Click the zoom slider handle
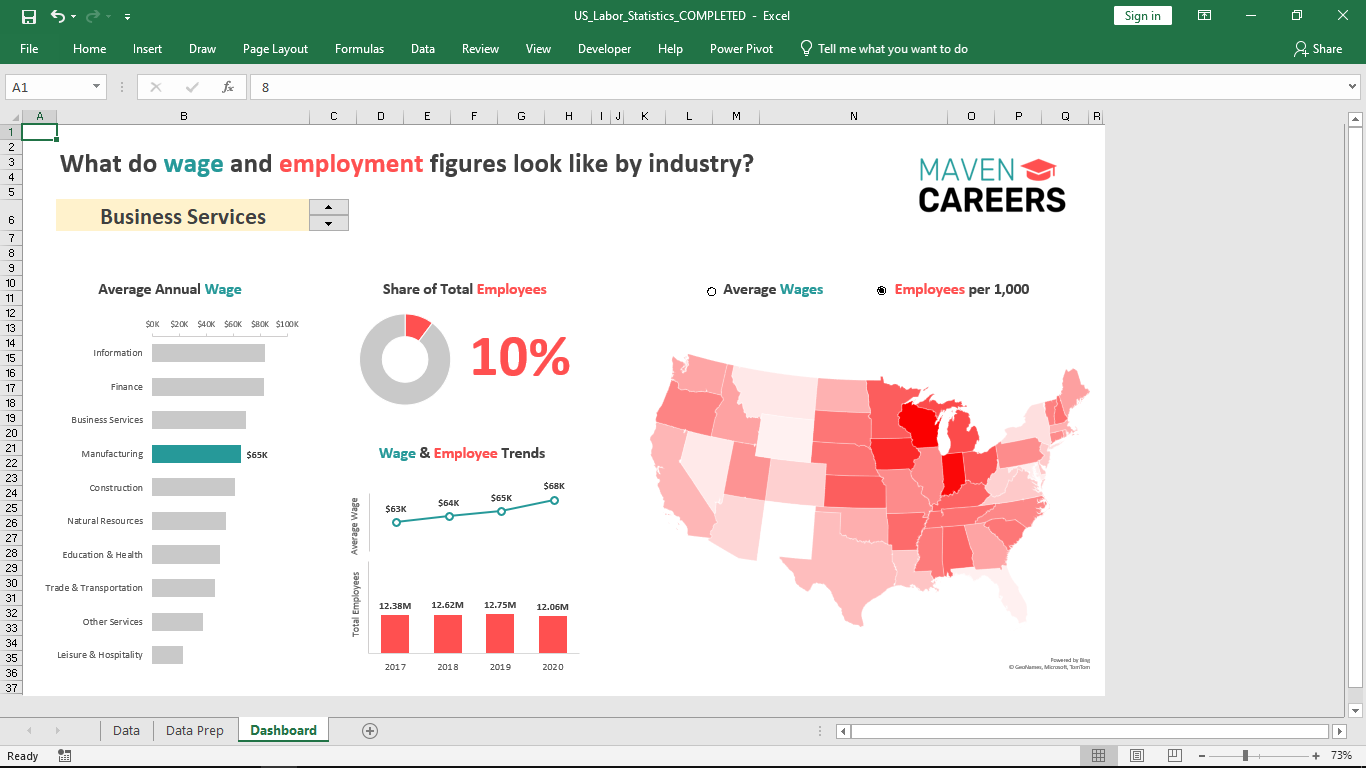Viewport: 1366px width, 768px height. pos(1245,756)
